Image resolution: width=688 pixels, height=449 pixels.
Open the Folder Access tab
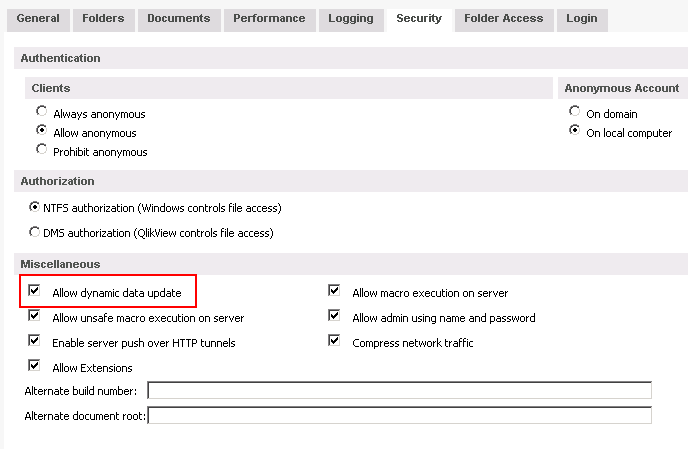point(504,19)
